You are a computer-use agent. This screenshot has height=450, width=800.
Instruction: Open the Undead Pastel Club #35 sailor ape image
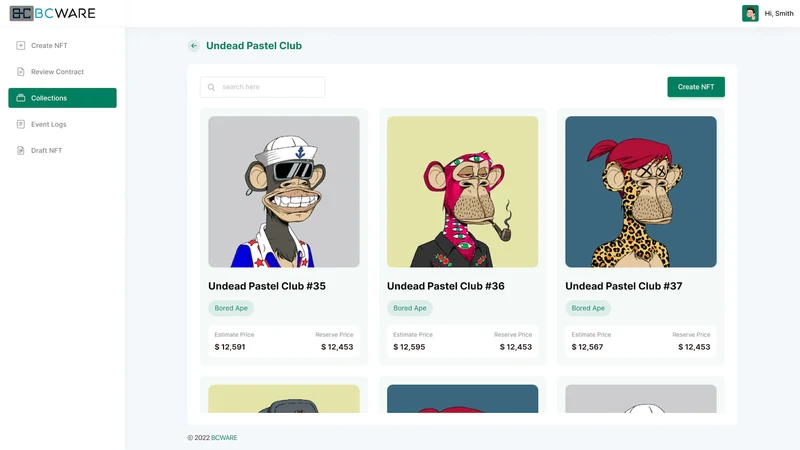pos(284,192)
